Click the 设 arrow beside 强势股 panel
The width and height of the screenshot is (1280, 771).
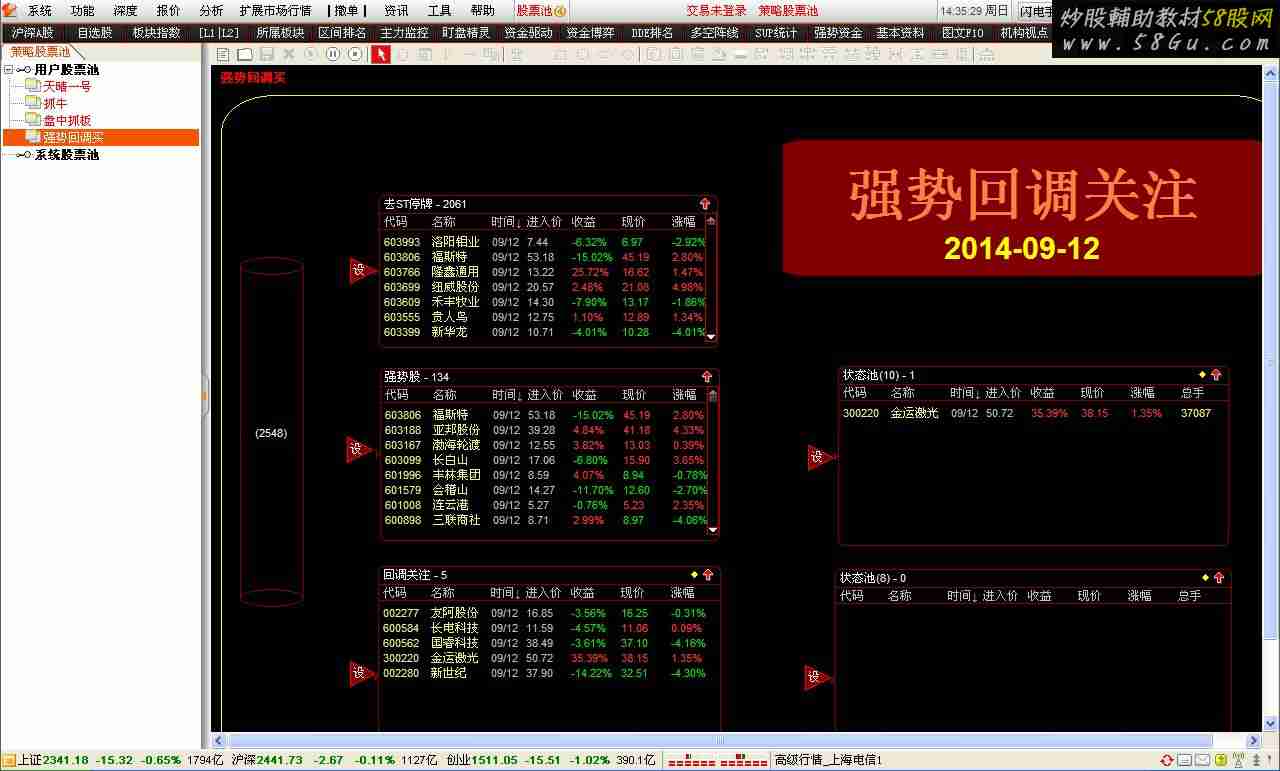point(359,449)
